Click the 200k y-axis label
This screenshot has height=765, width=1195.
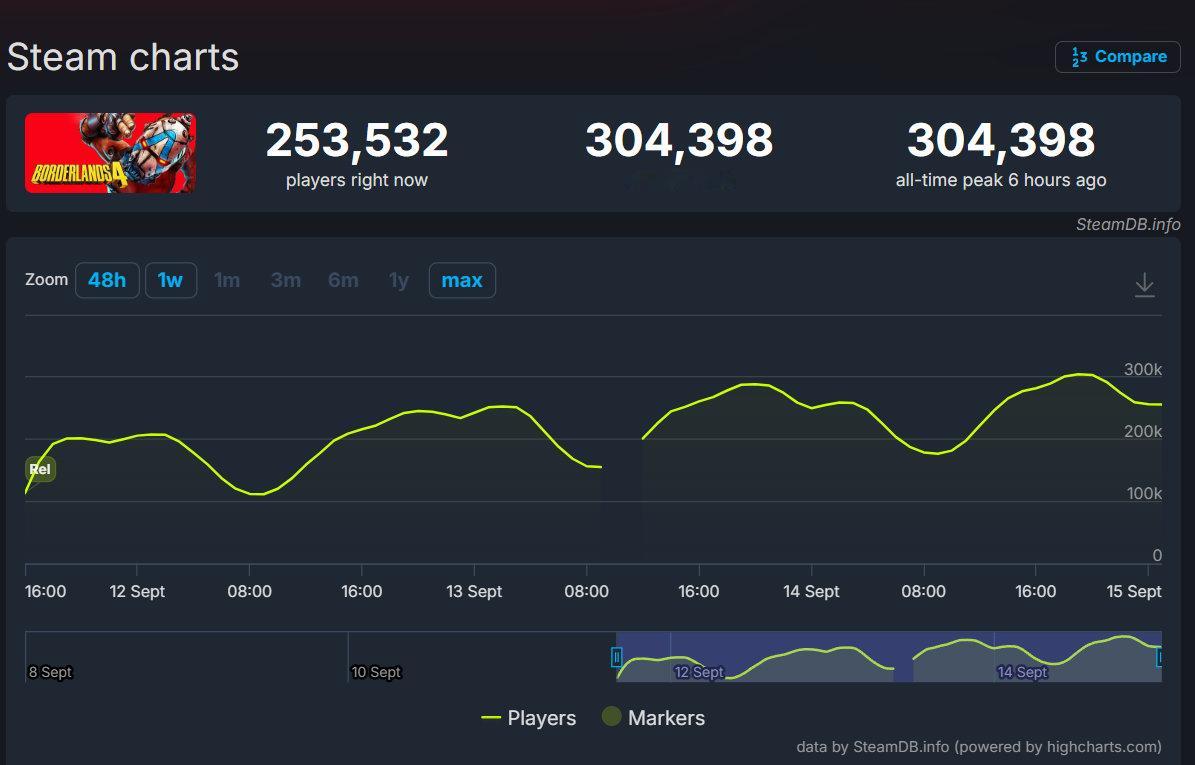1142,431
